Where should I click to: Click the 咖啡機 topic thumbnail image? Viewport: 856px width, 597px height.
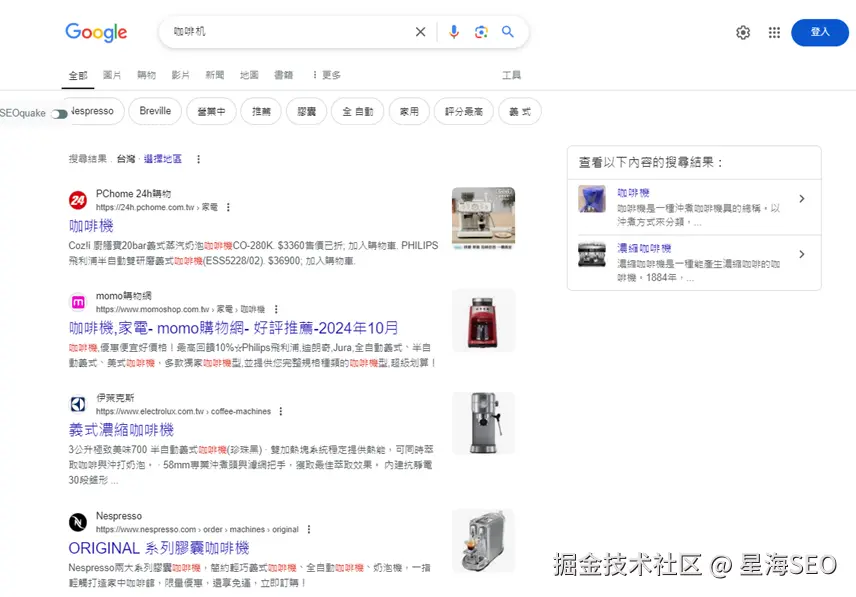point(592,199)
